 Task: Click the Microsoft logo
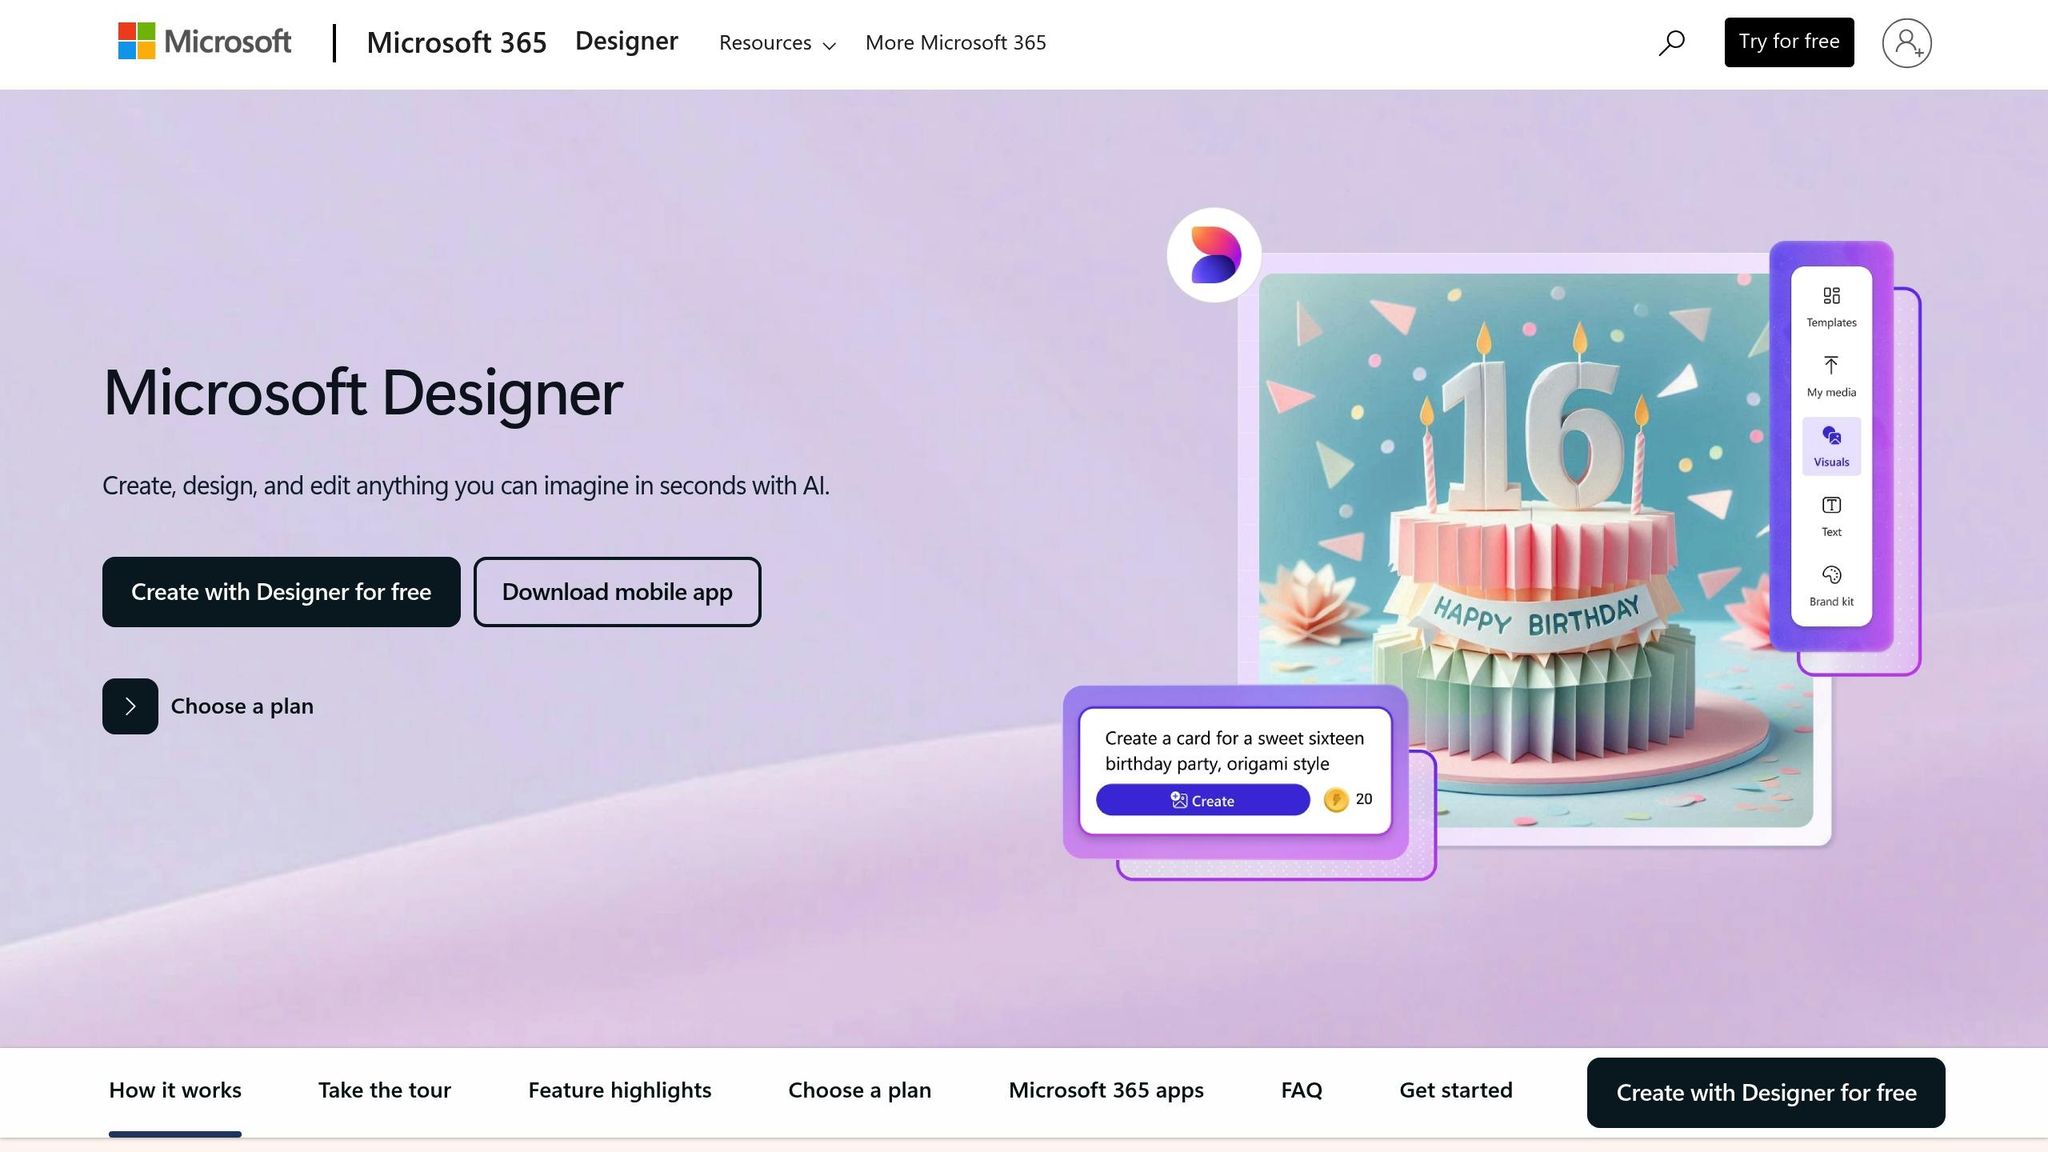(x=205, y=42)
